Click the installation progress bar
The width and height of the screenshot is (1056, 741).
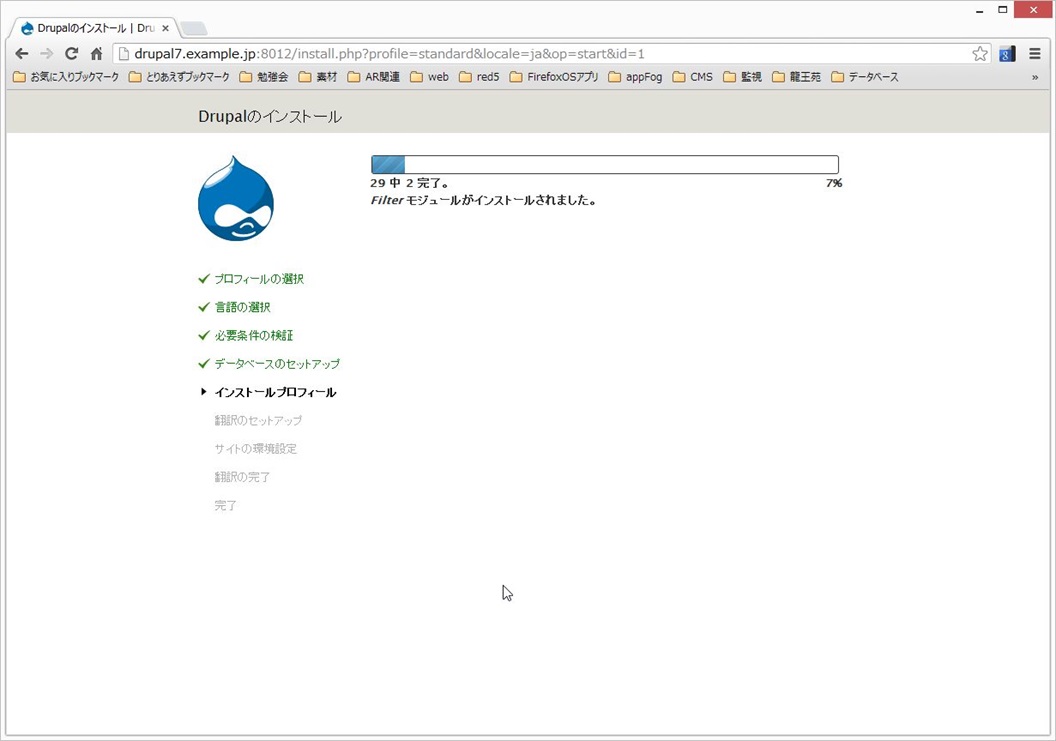[x=605, y=164]
